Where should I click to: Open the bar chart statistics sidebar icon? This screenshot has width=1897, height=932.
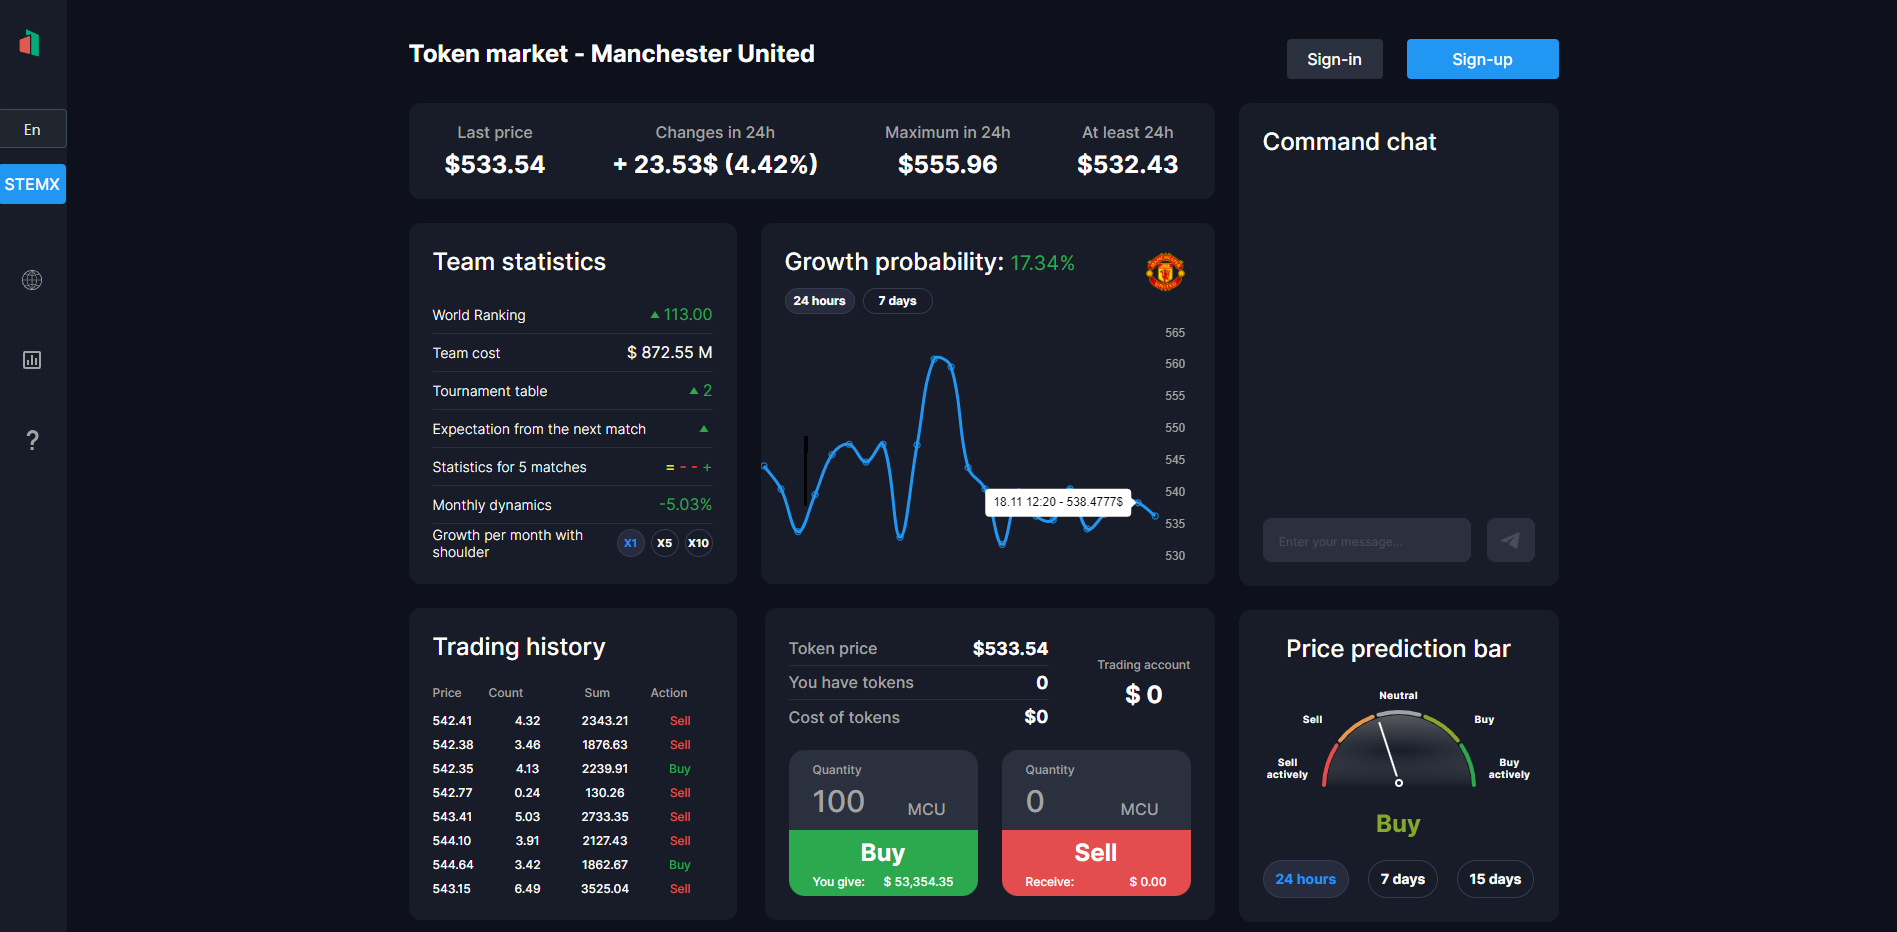tap(32, 360)
